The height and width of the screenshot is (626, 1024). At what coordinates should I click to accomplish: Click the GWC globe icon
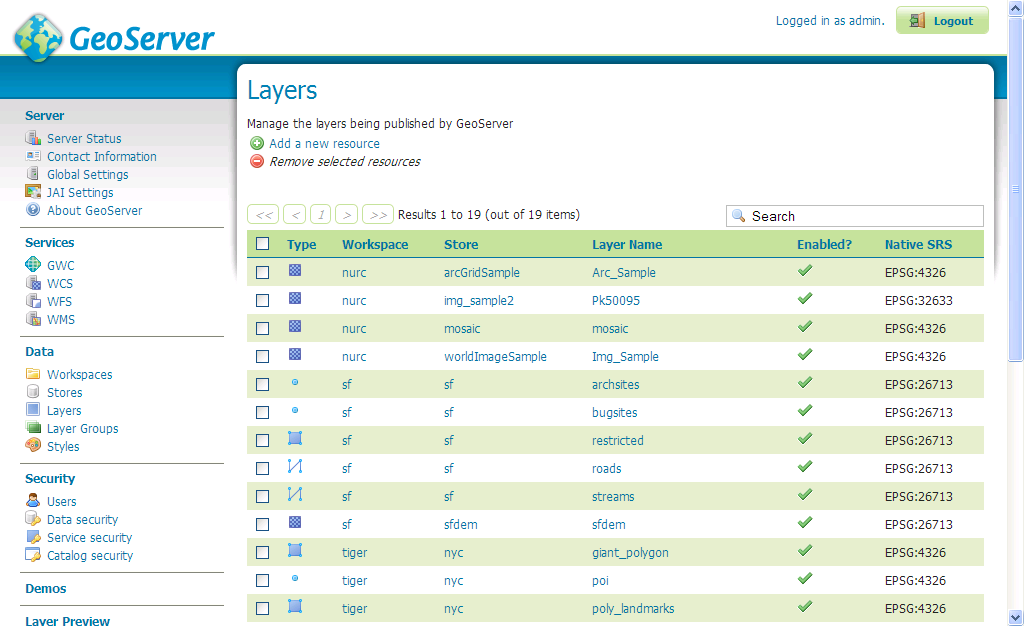(33, 264)
